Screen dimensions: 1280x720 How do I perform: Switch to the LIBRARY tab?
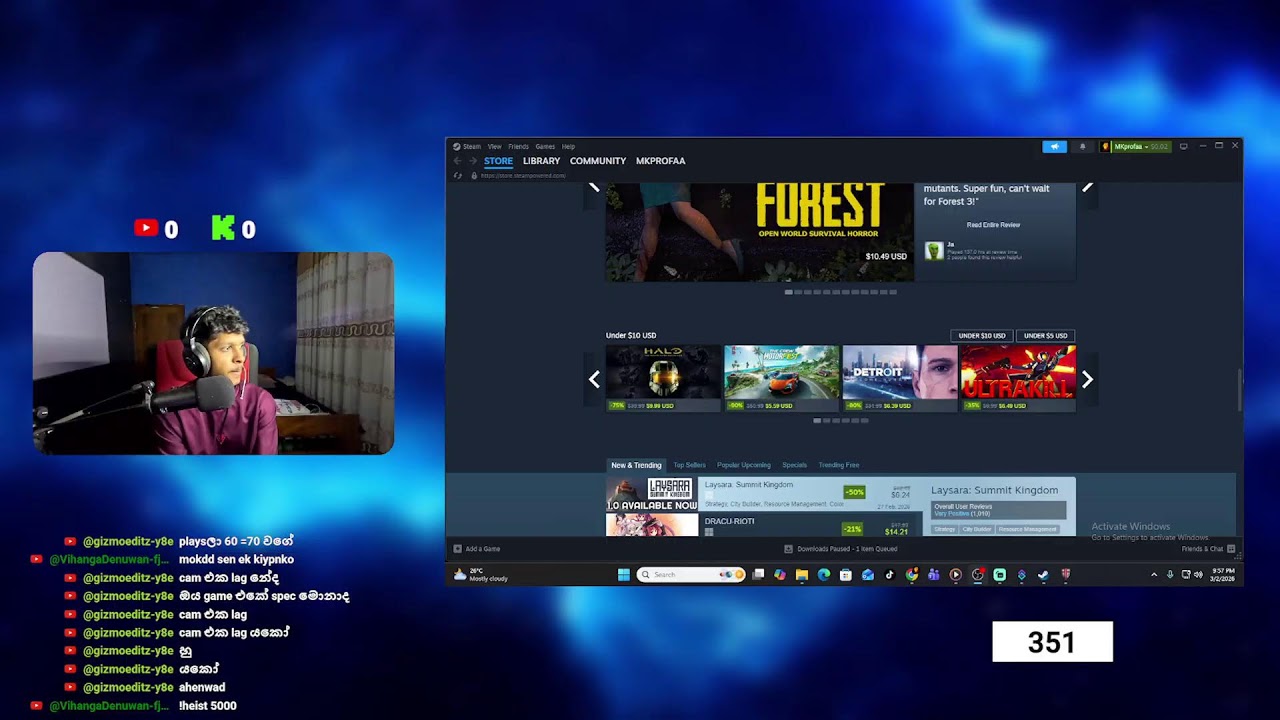coord(541,161)
